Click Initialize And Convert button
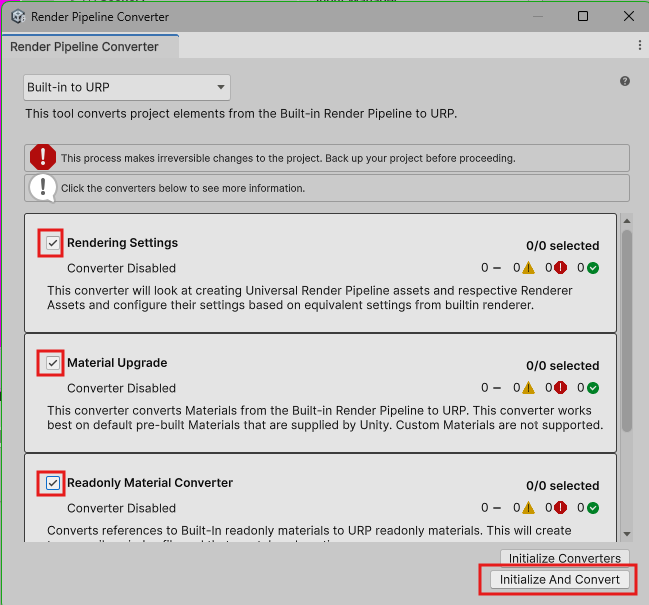The width and height of the screenshot is (649, 605). (560, 579)
